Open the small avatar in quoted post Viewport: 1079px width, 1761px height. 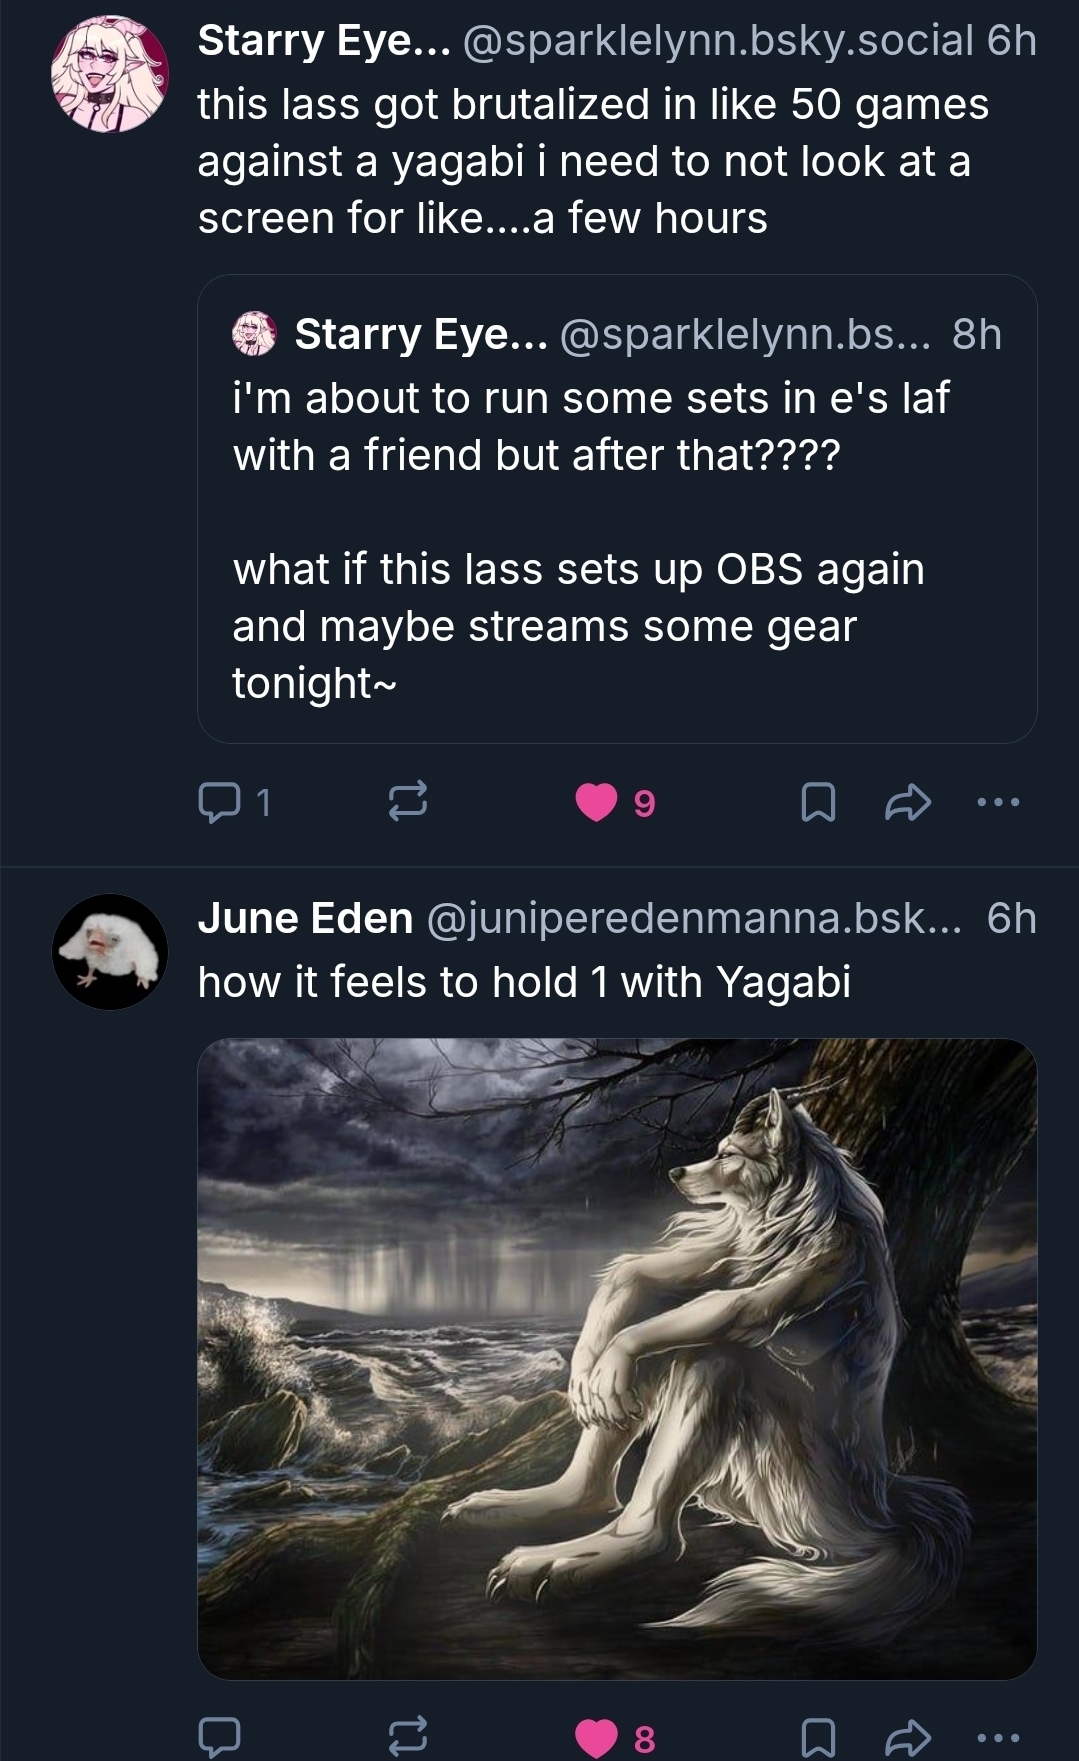254,334
